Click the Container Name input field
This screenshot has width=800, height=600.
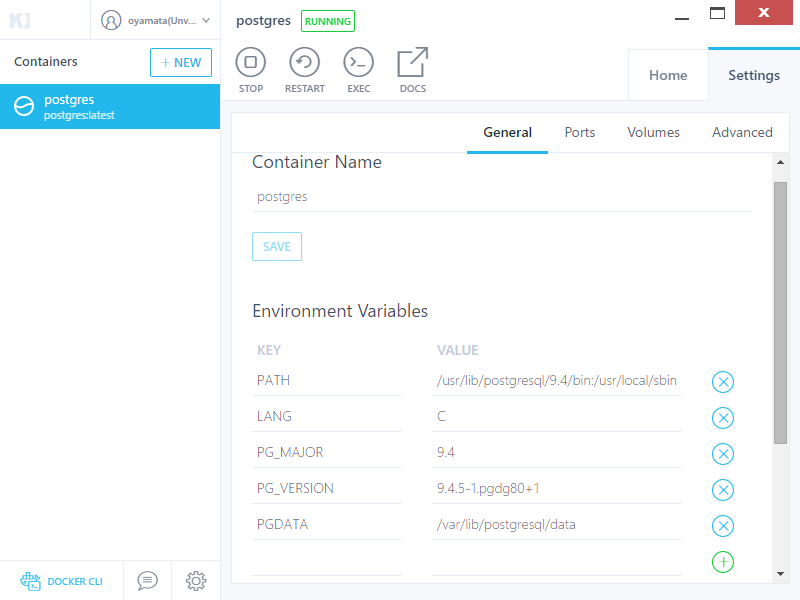point(502,197)
